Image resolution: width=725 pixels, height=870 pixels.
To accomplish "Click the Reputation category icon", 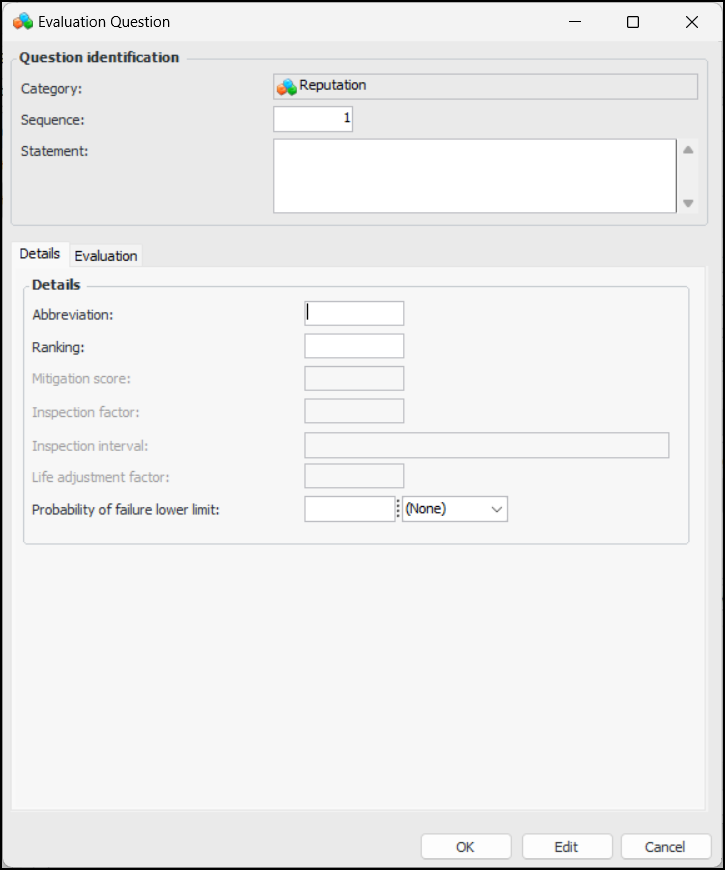I will [287, 87].
